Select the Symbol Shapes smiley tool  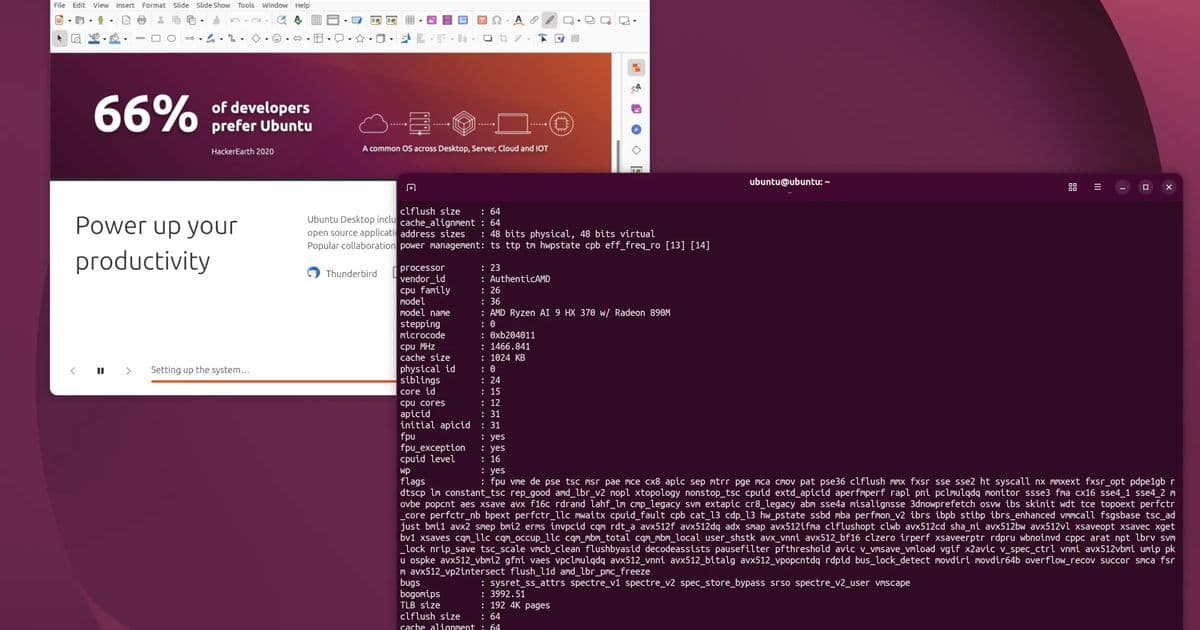[x=276, y=38]
